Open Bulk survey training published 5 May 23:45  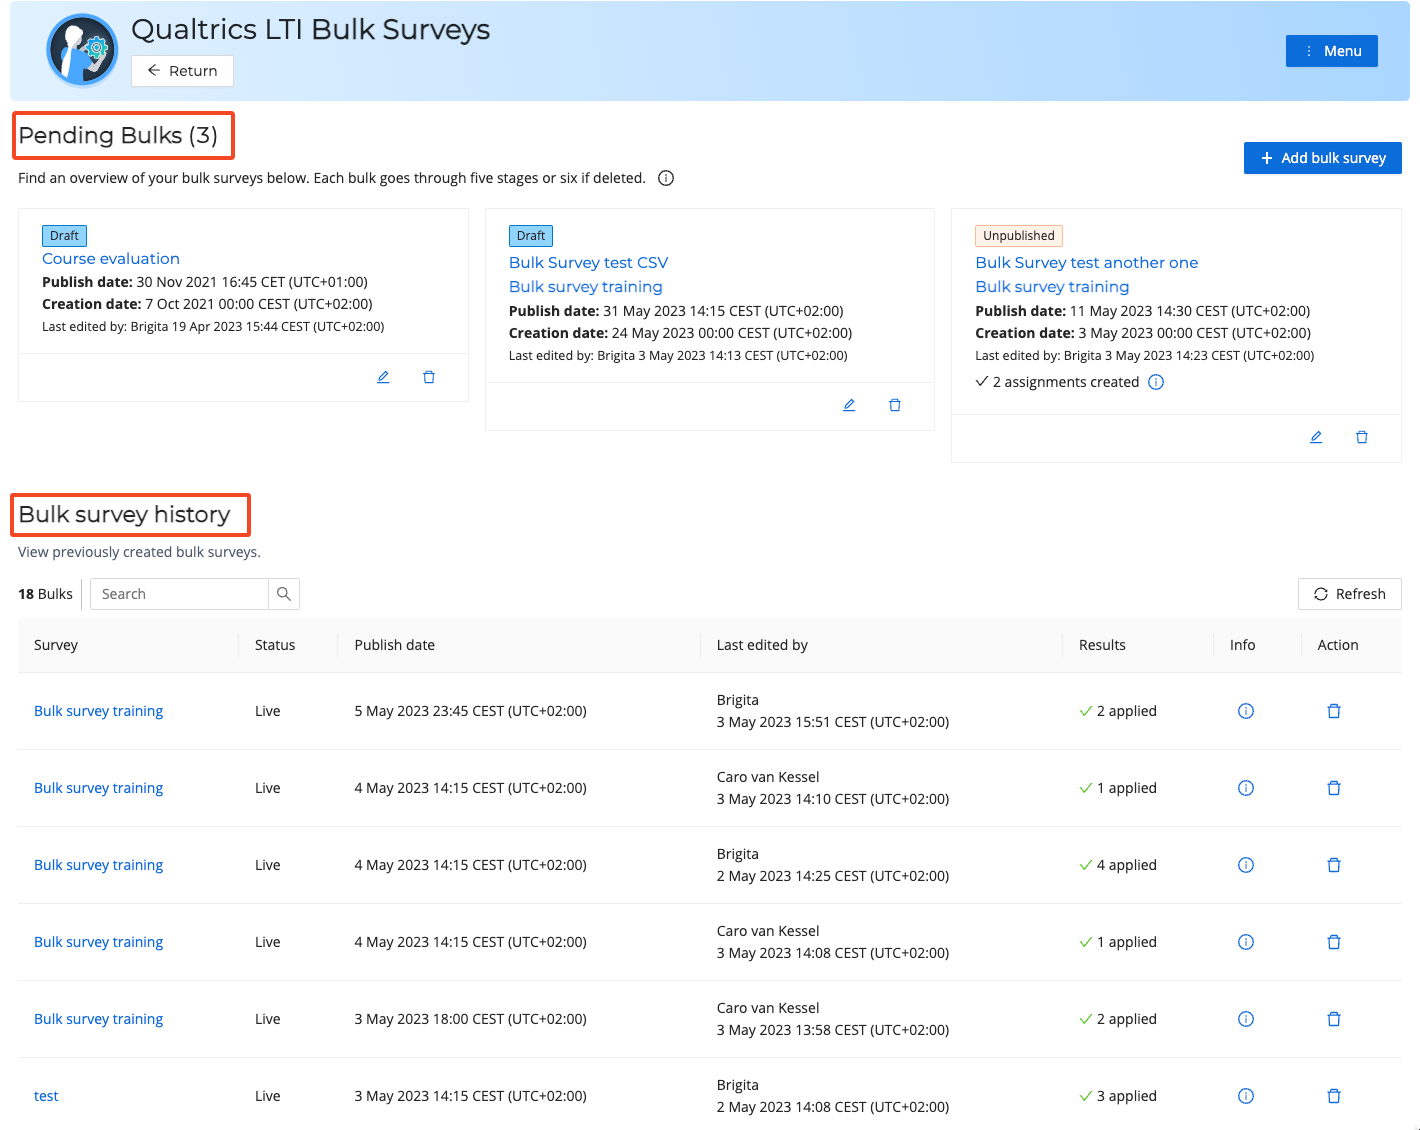tap(98, 711)
